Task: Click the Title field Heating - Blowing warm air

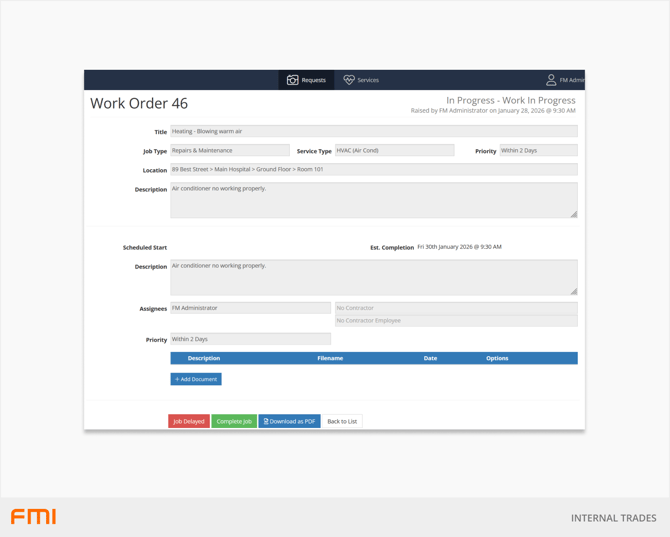Action: point(374,131)
